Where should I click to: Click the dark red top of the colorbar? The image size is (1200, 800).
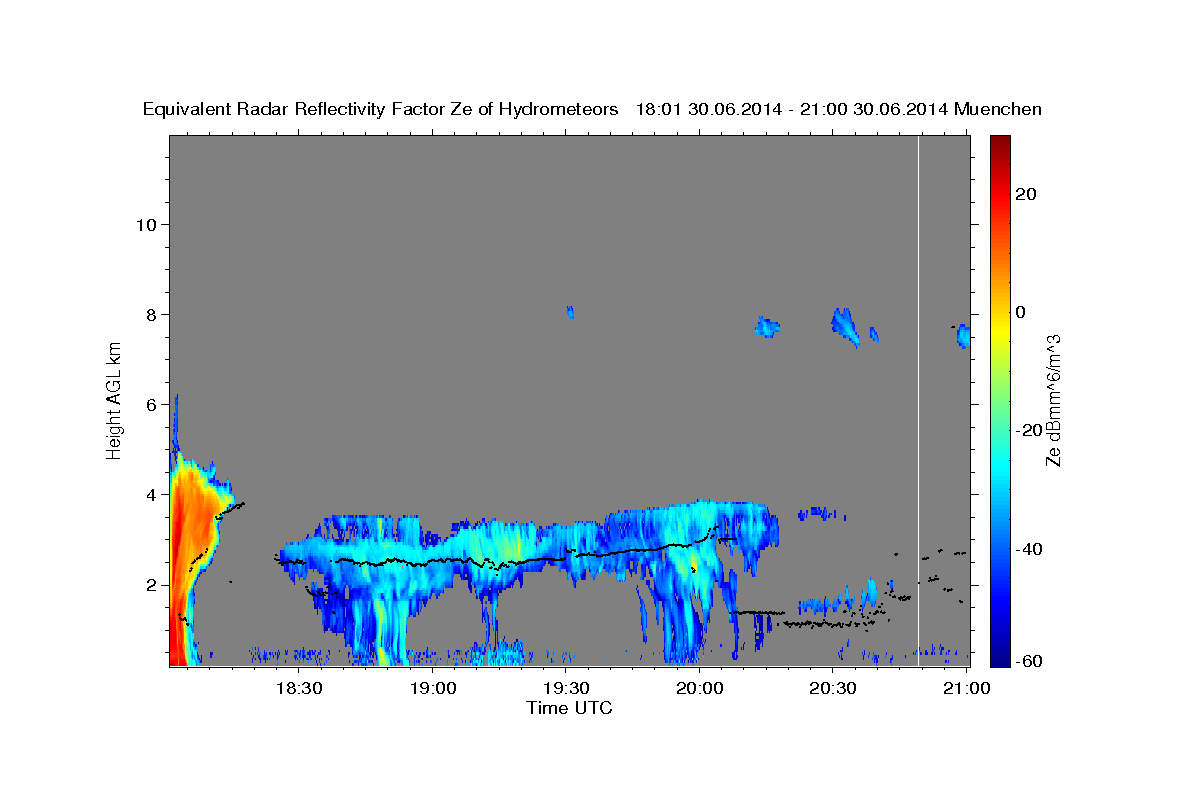999,145
